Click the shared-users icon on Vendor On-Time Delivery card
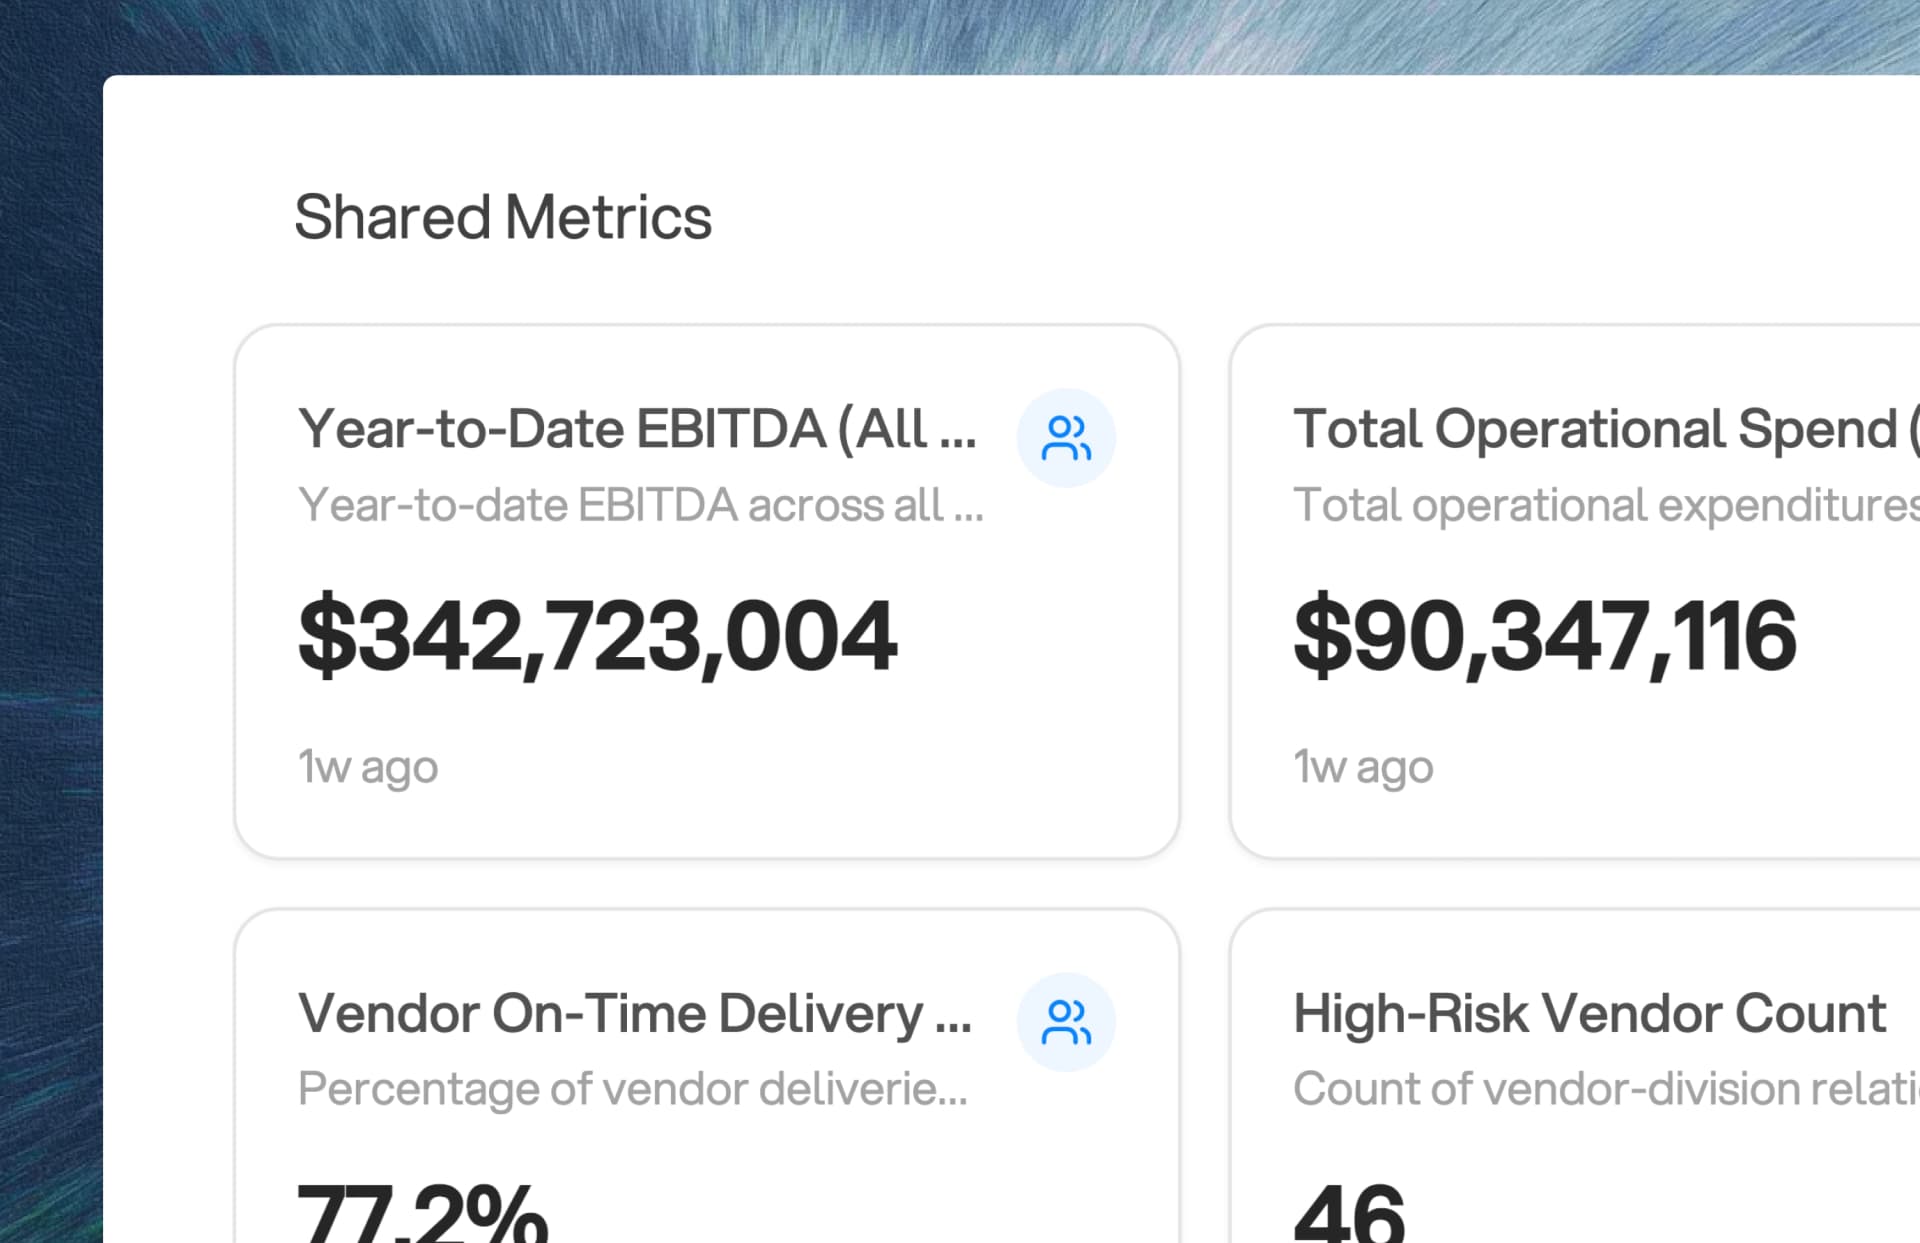Image resolution: width=1920 pixels, height=1243 pixels. 1066,1021
